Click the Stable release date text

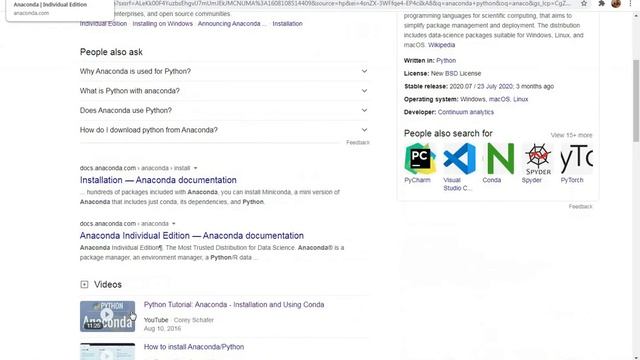pyautogui.click(x=502, y=87)
